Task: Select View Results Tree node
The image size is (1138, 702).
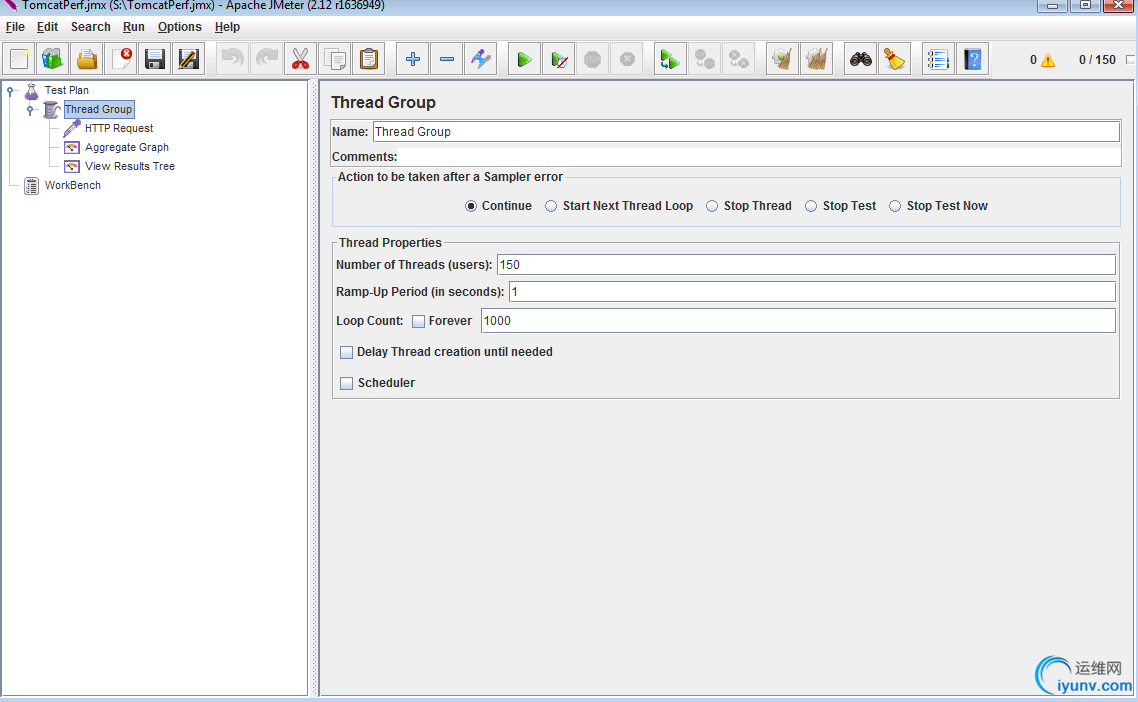Action: click(130, 166)
